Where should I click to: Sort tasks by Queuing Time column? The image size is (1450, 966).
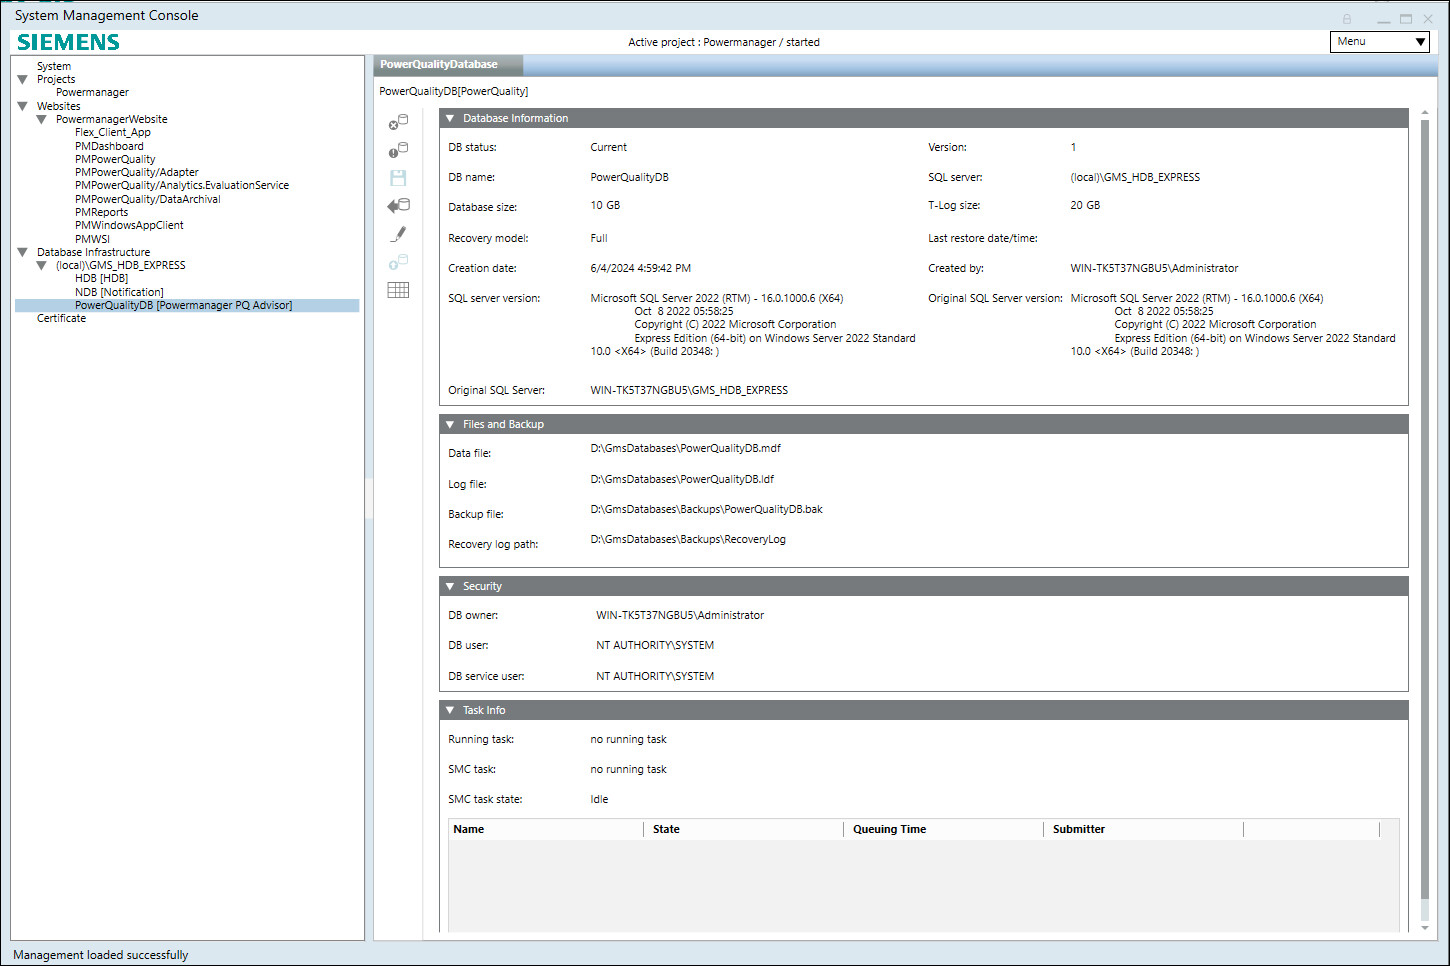[x=889, y=830]
